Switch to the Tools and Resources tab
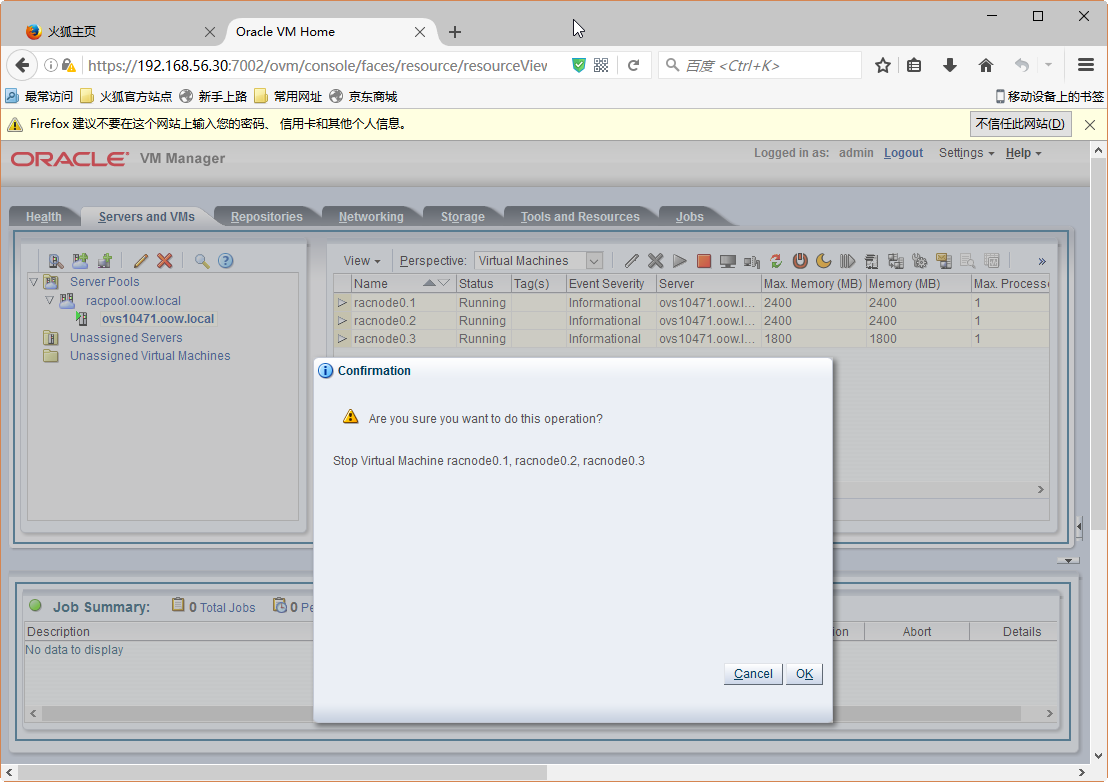 pyautogui.click(x=580, y=217)
